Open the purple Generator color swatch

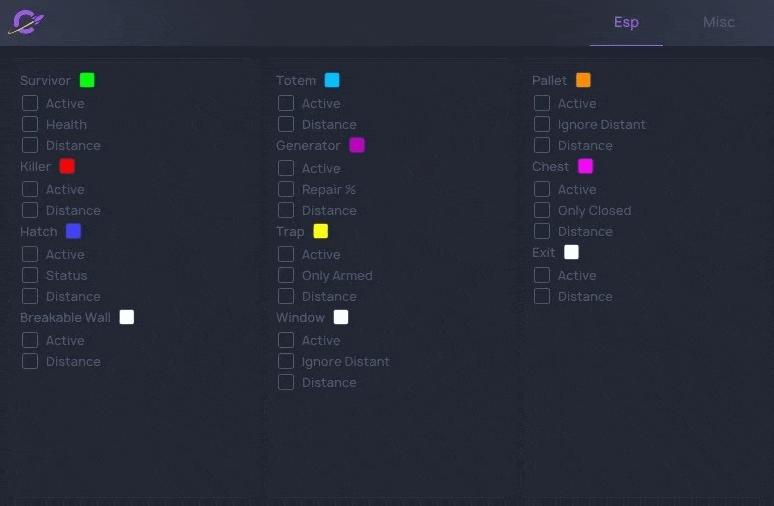point(357,145)
